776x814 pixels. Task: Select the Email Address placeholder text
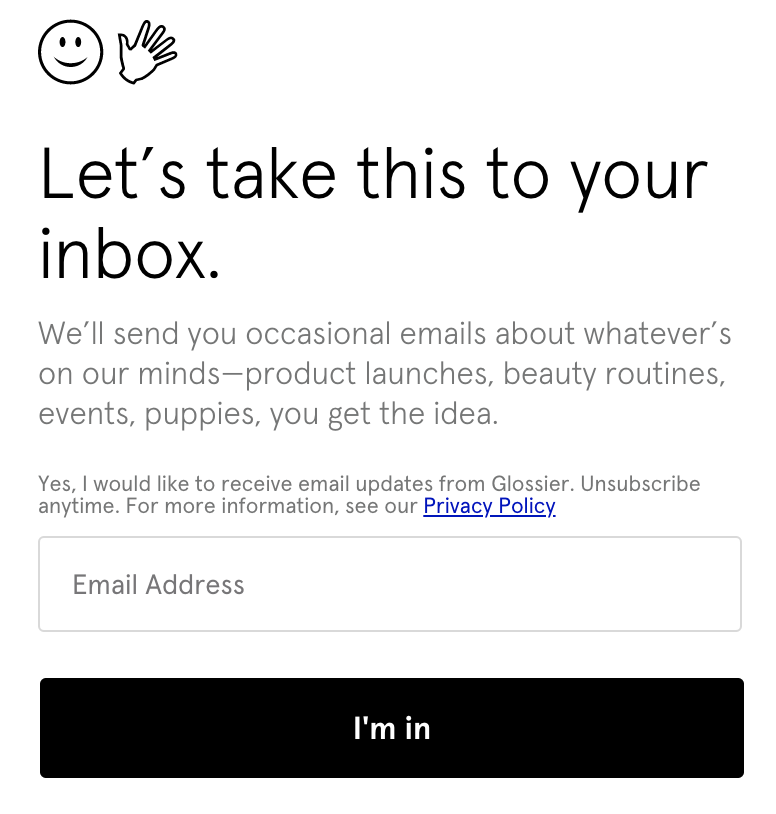coord(158,585)
